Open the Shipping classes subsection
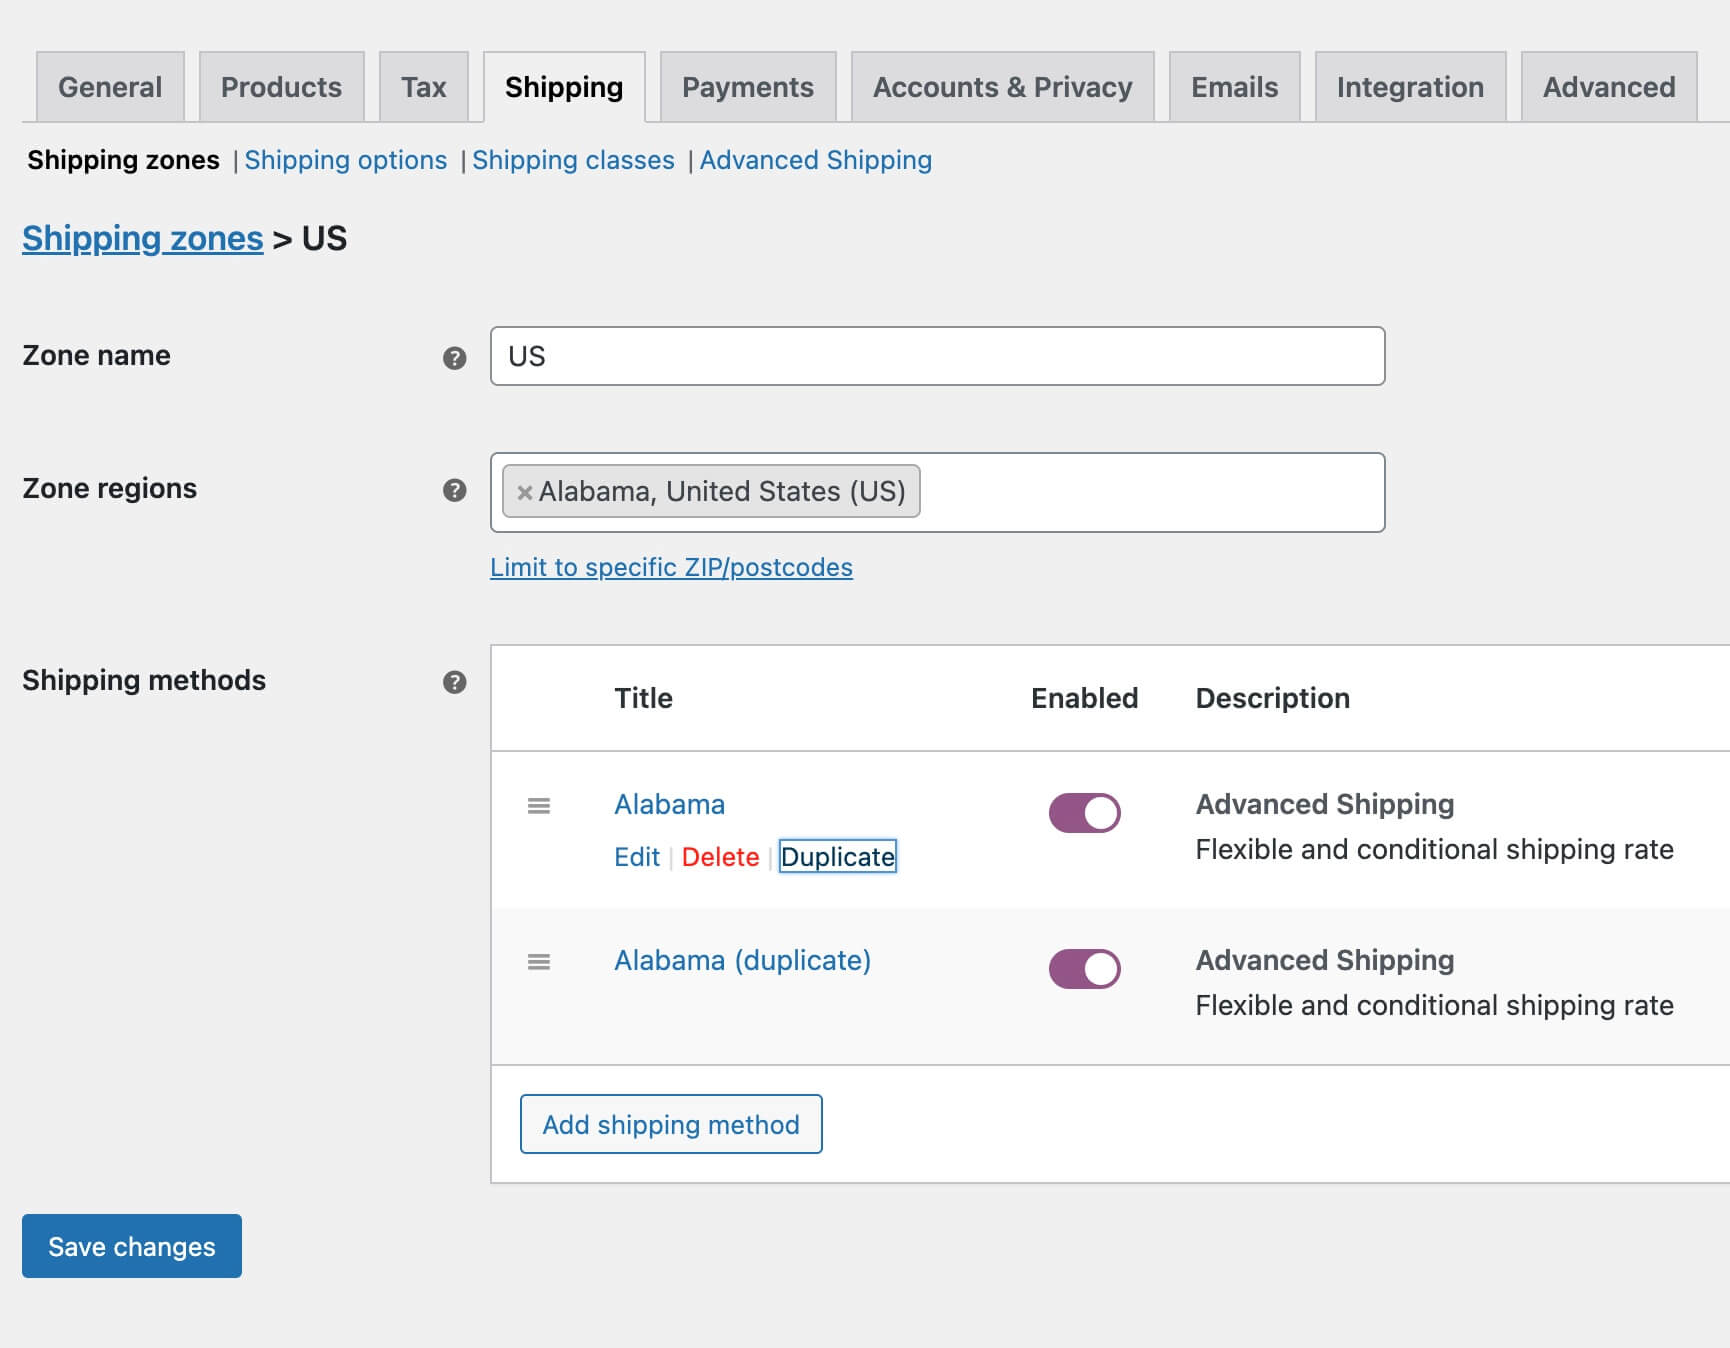Viewport: 1730px width, 1348px height. click(573, 160)
